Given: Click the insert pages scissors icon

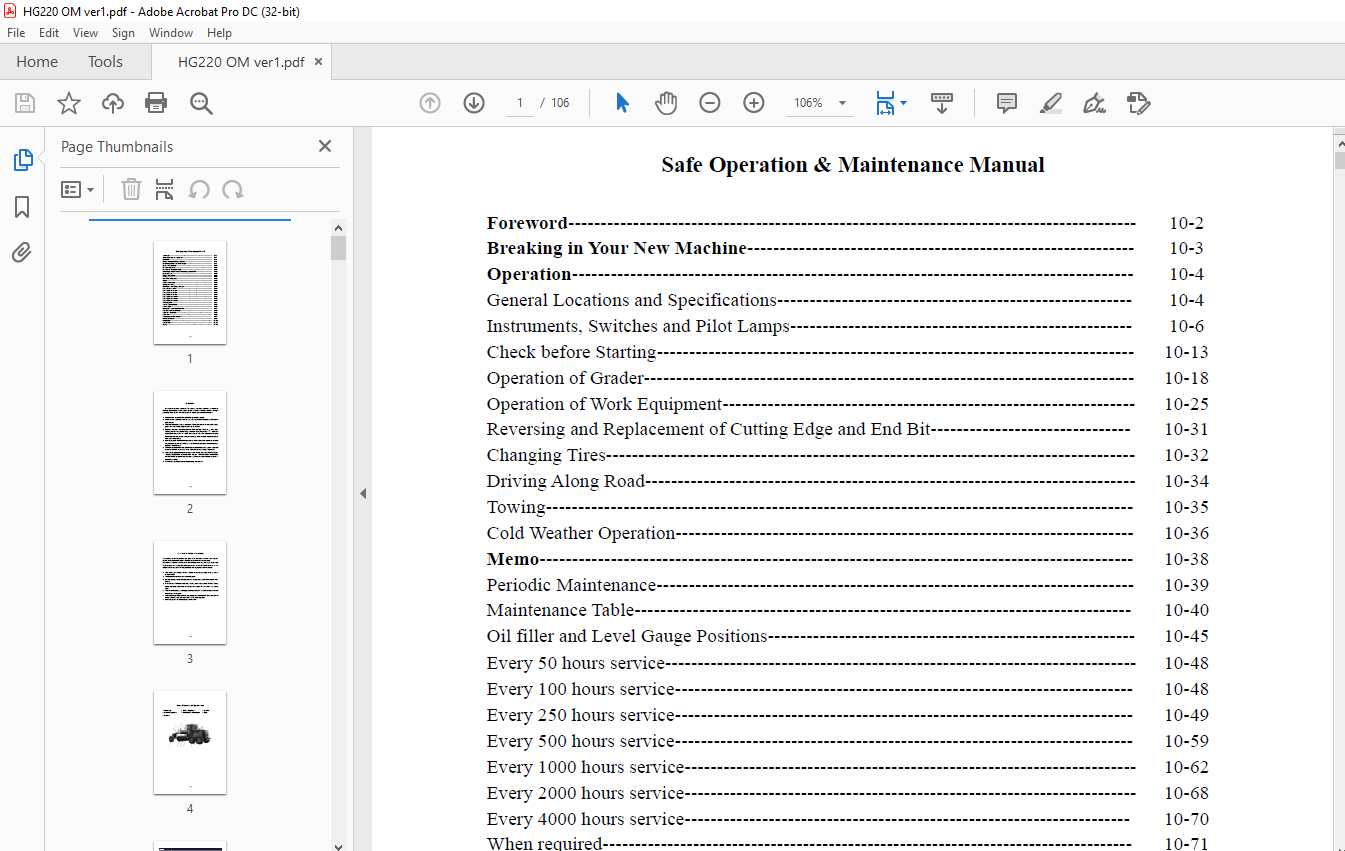Looking at the screenshot, I should [165, 189].
